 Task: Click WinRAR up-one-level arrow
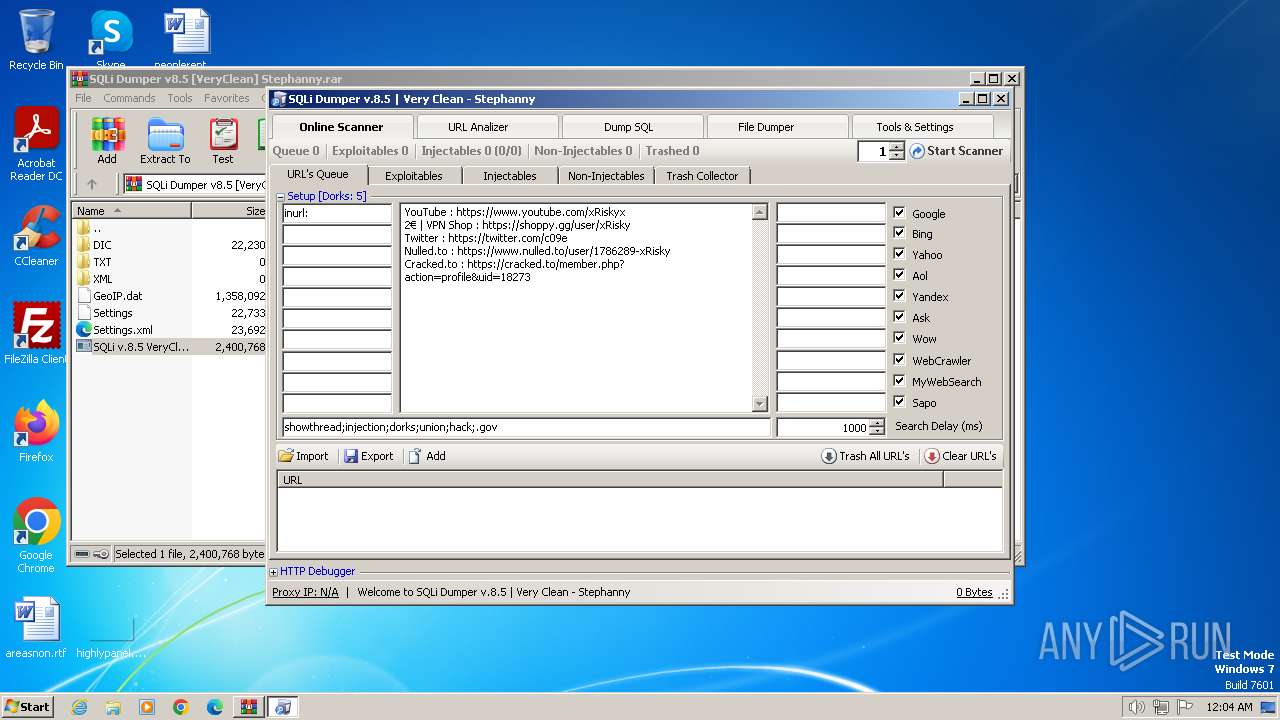click(x=92, y=185)
